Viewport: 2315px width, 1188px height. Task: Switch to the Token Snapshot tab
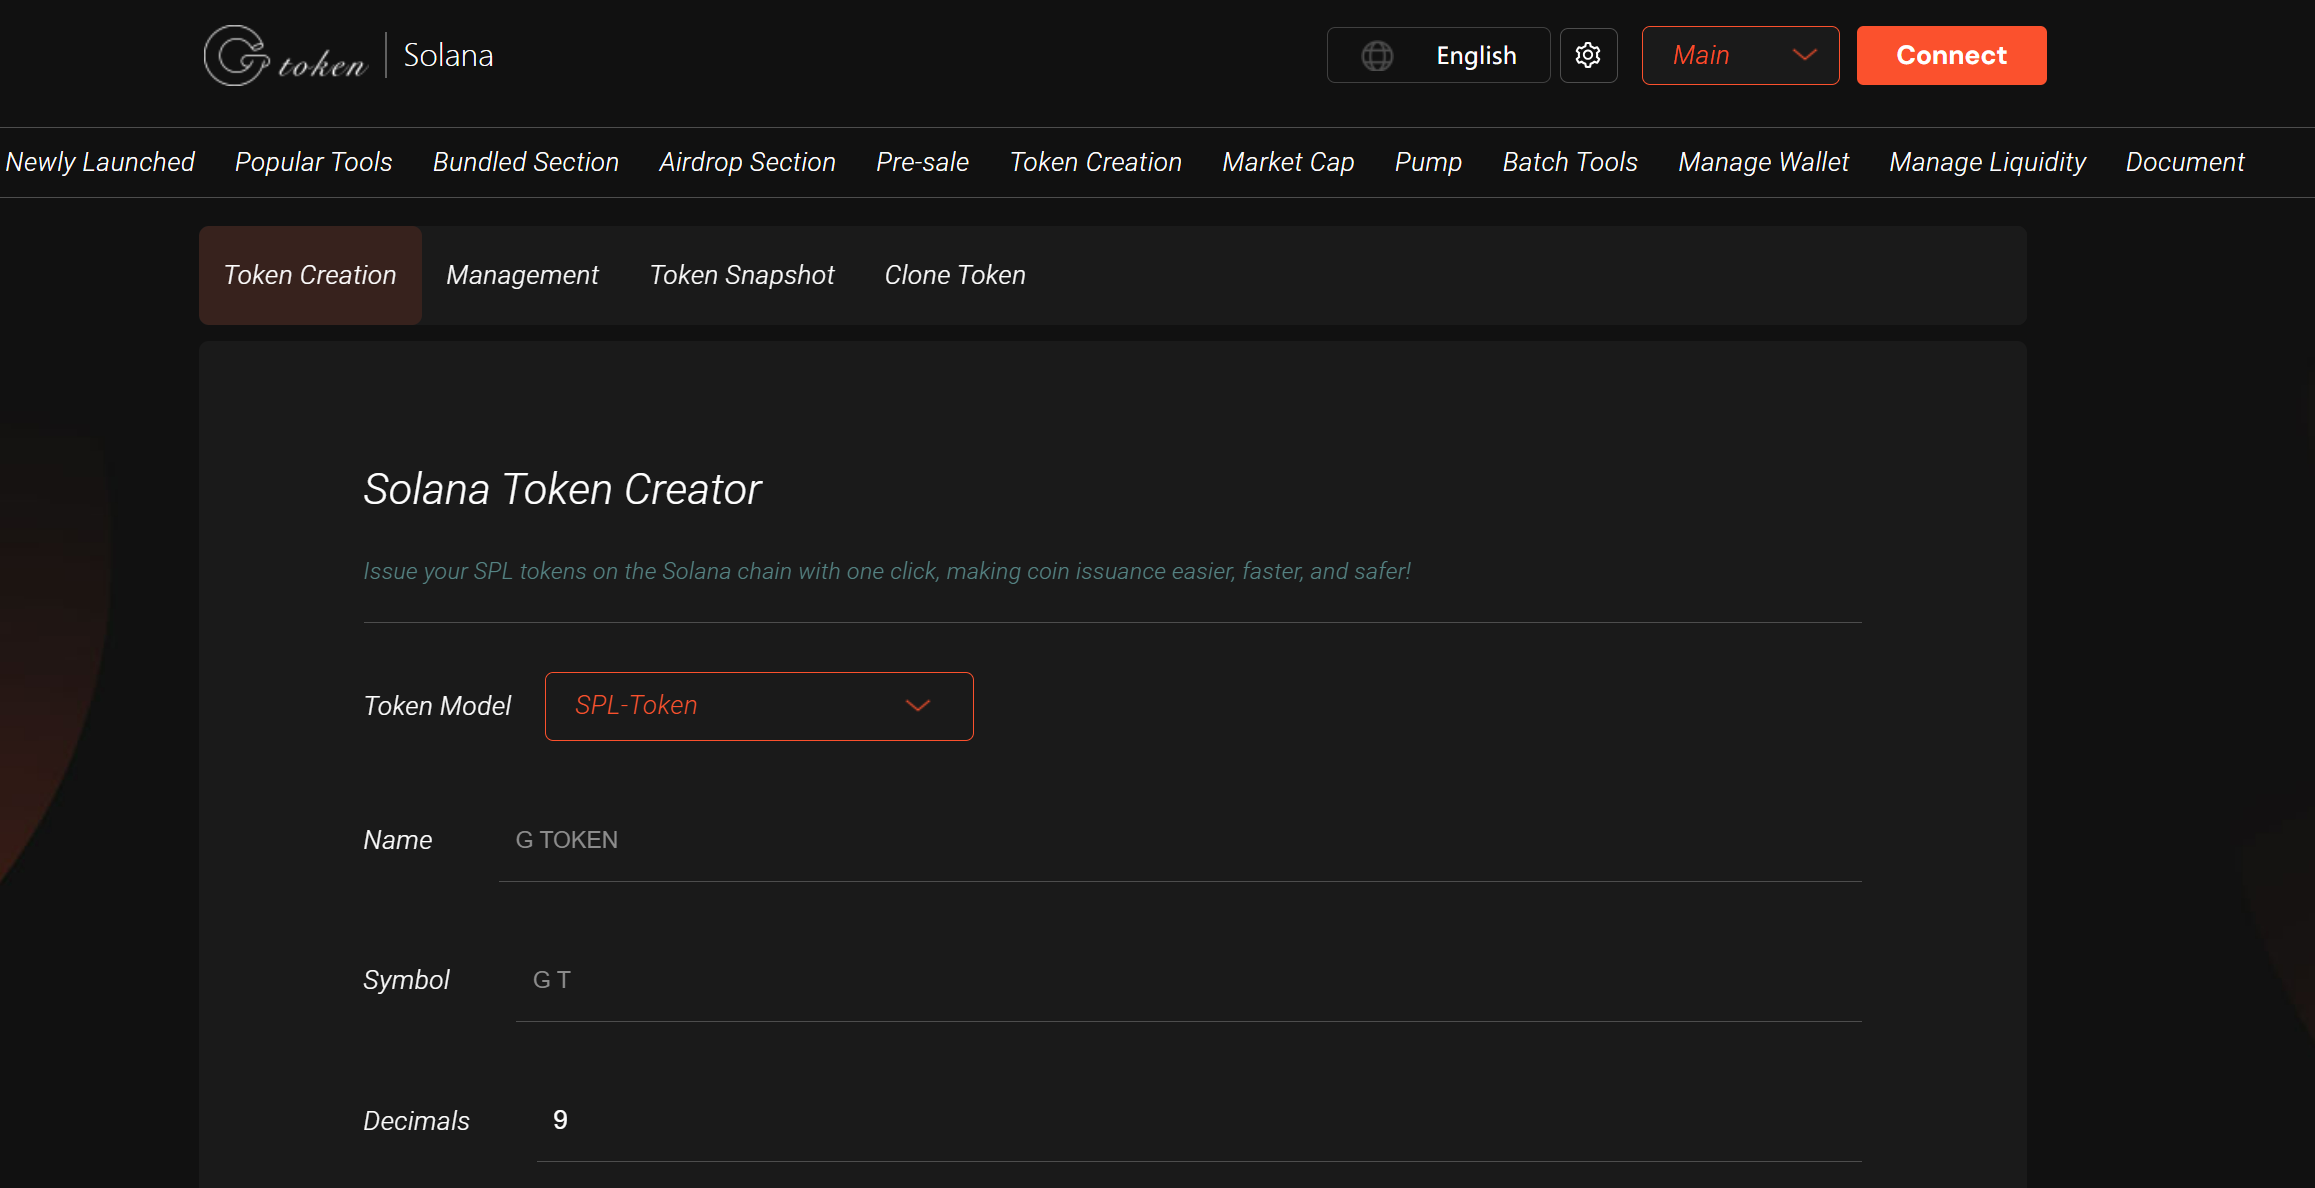pos(741,275)
